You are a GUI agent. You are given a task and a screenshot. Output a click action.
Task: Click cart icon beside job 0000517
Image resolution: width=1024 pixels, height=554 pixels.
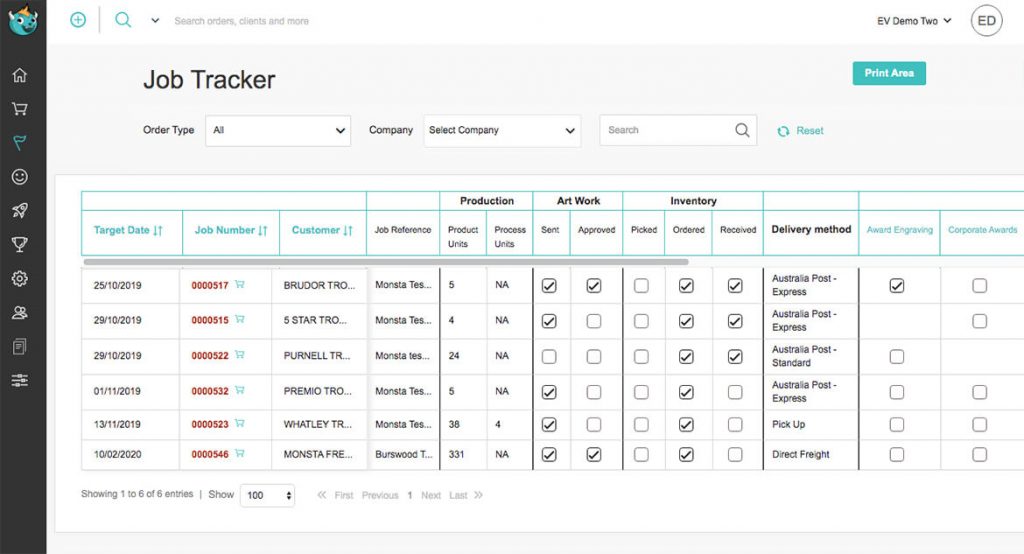[x=240, y=285]
